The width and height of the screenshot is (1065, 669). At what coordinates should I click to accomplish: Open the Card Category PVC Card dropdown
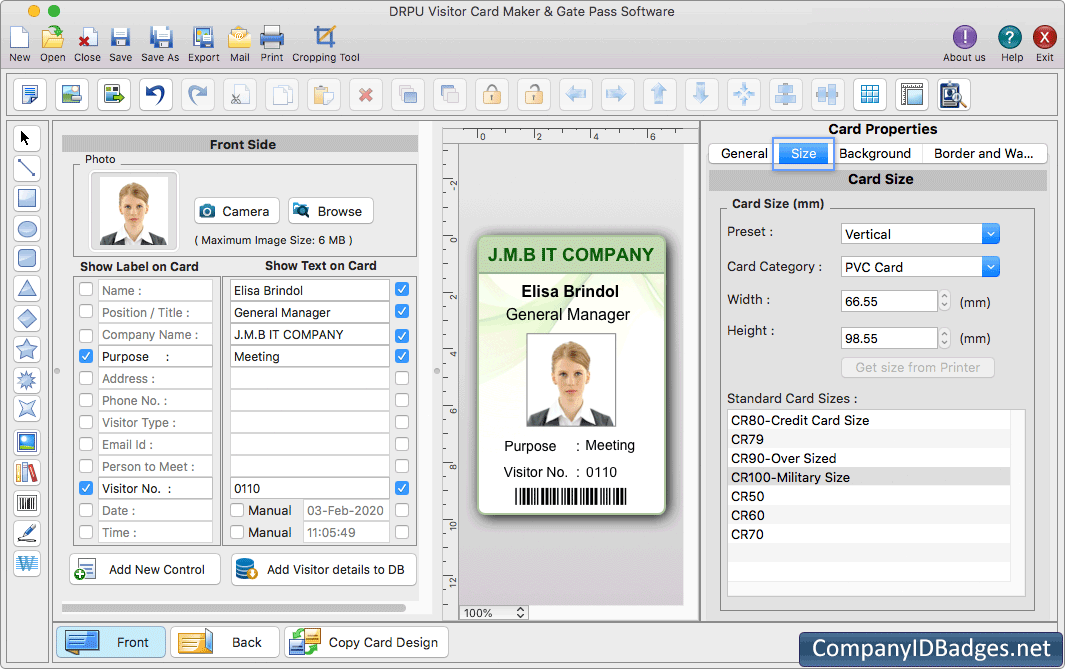point(990,267)
